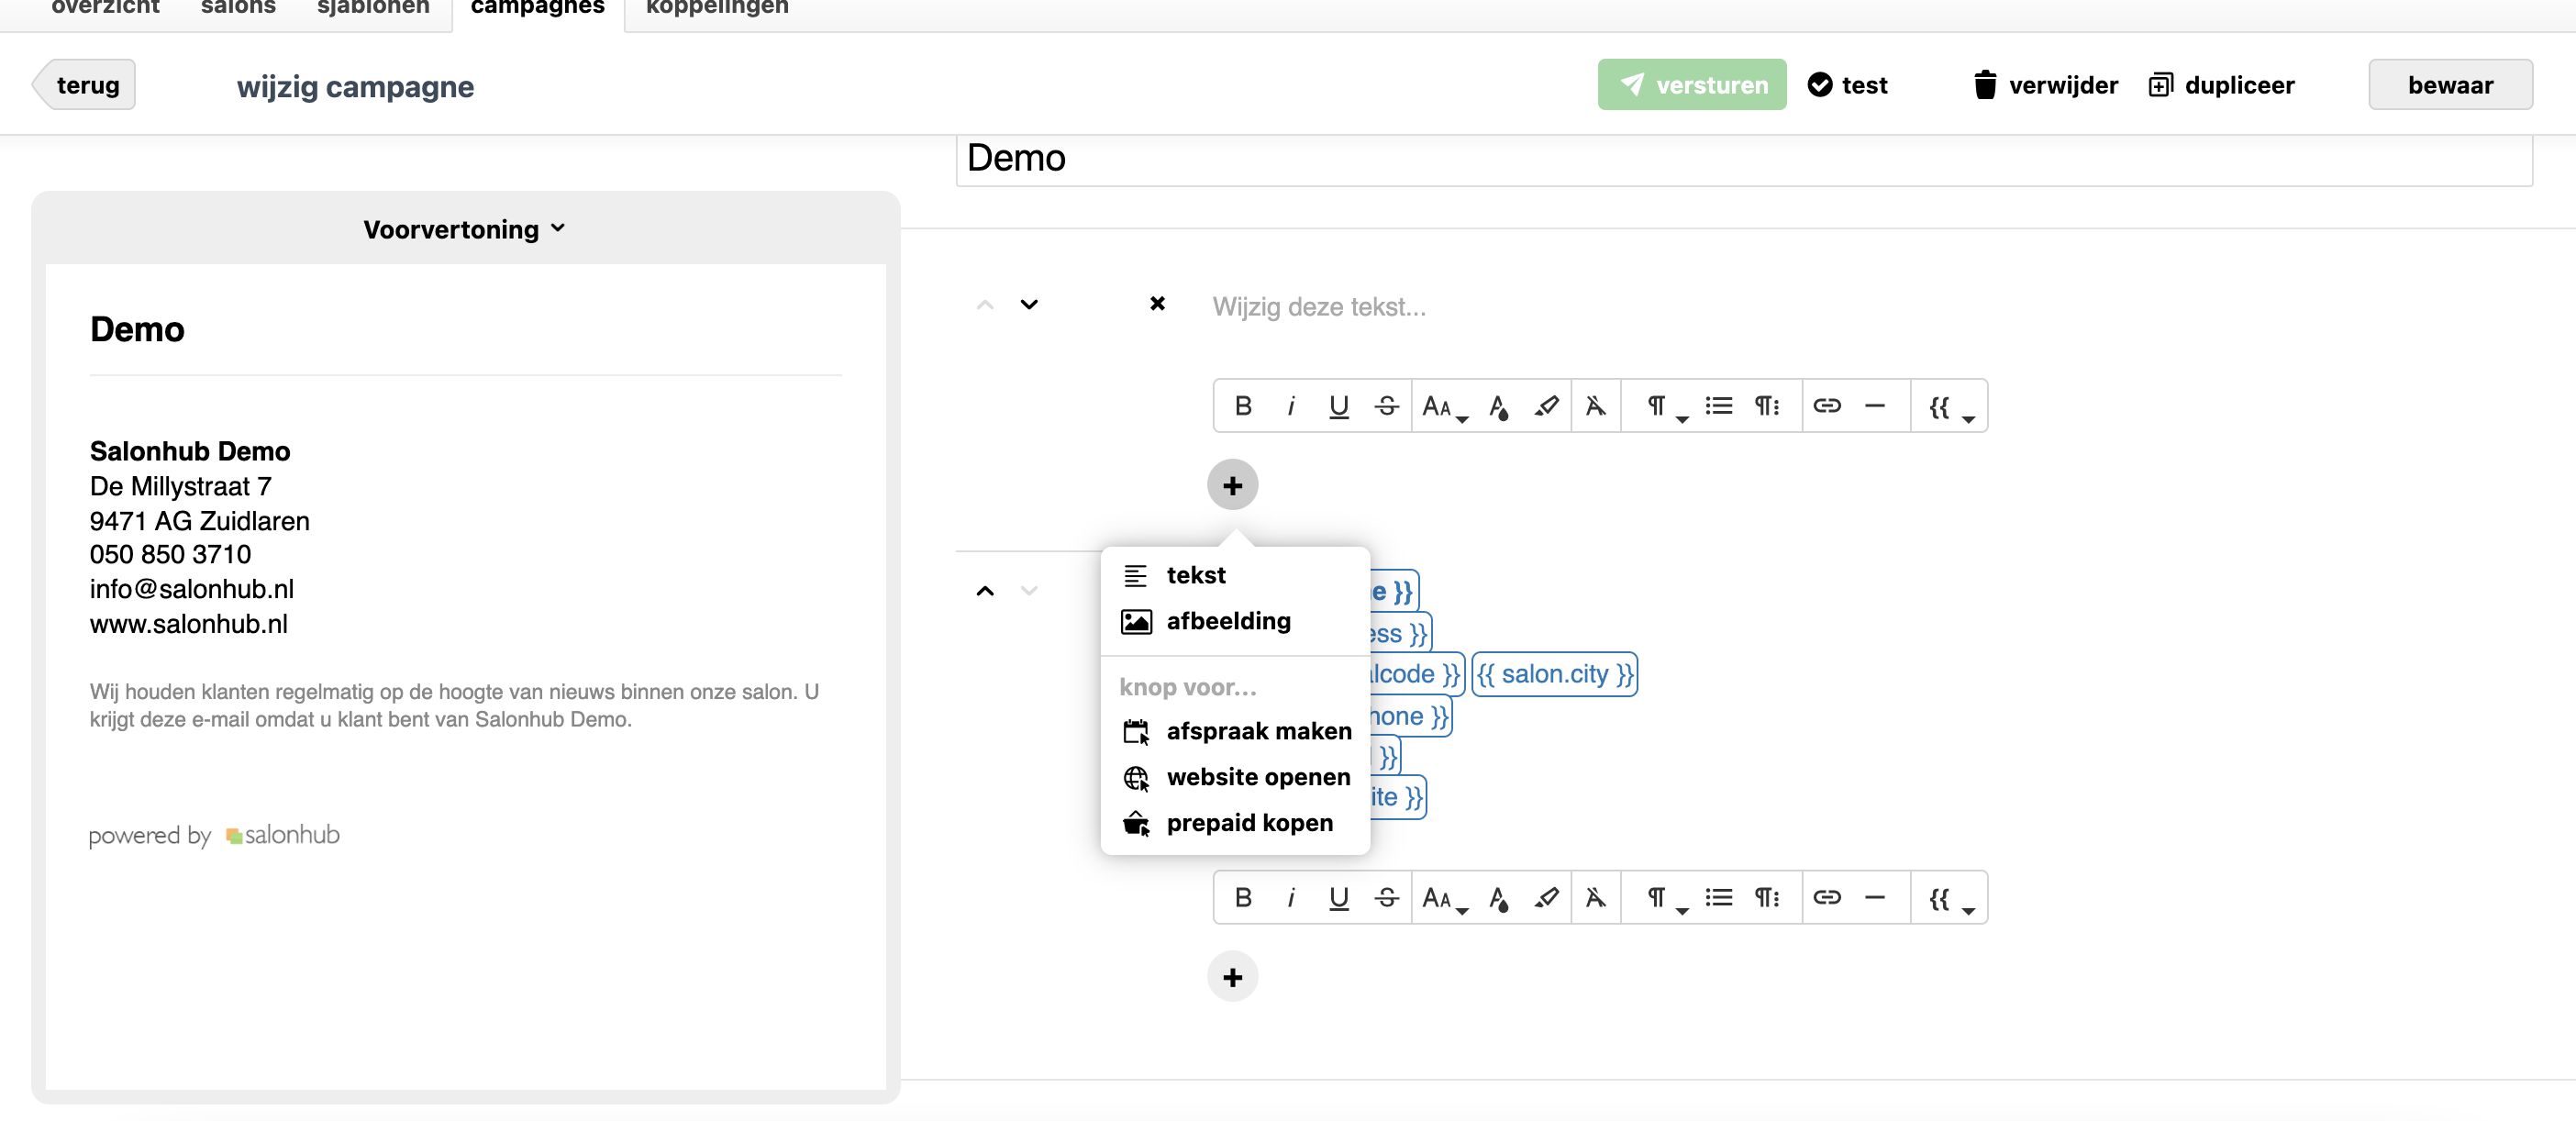The image size is (2576, 1121).
Task: Click Bold icon in top editor toolbar
Action: tap(1243, 406)
